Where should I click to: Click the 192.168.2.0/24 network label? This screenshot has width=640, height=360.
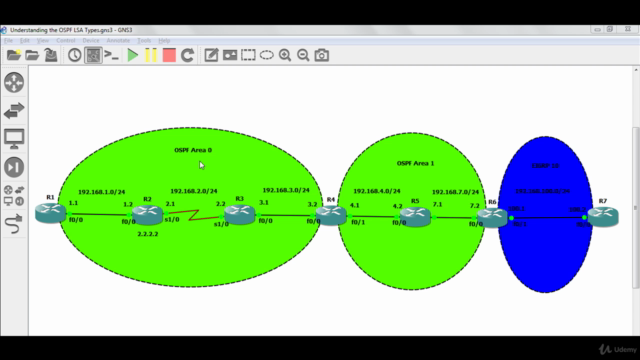tap(194, 191)
